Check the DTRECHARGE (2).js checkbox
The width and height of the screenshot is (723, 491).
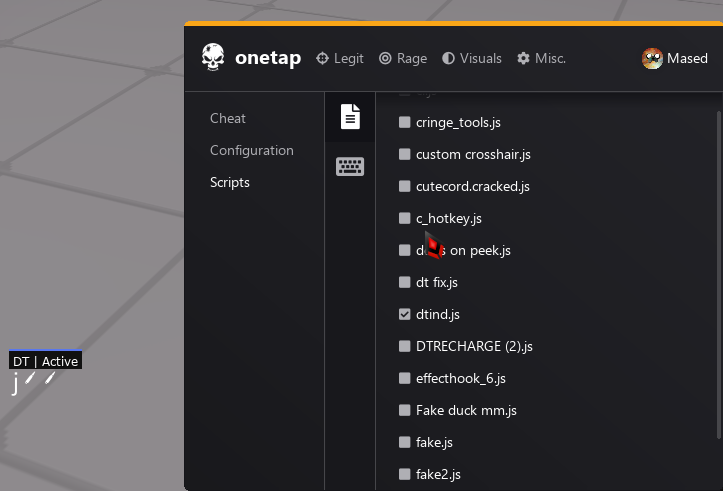point(405,346)
